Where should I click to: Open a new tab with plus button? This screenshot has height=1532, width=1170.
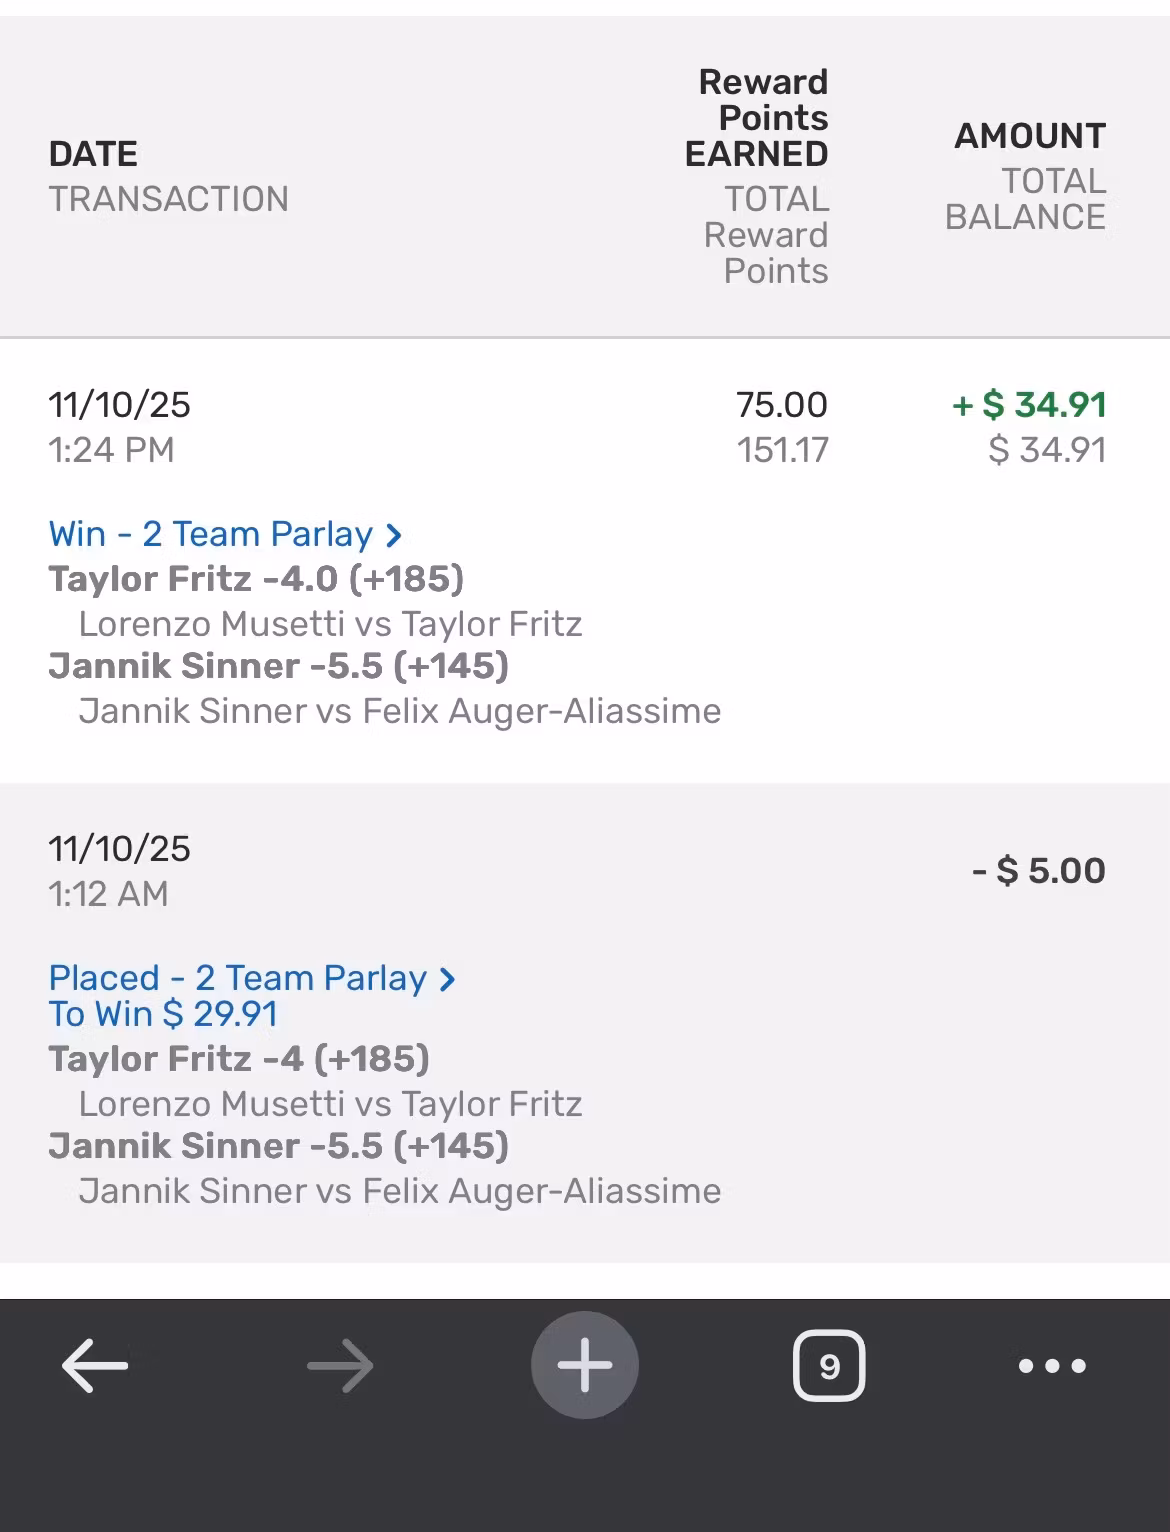pyautogui.click(x=585, y=1365)
